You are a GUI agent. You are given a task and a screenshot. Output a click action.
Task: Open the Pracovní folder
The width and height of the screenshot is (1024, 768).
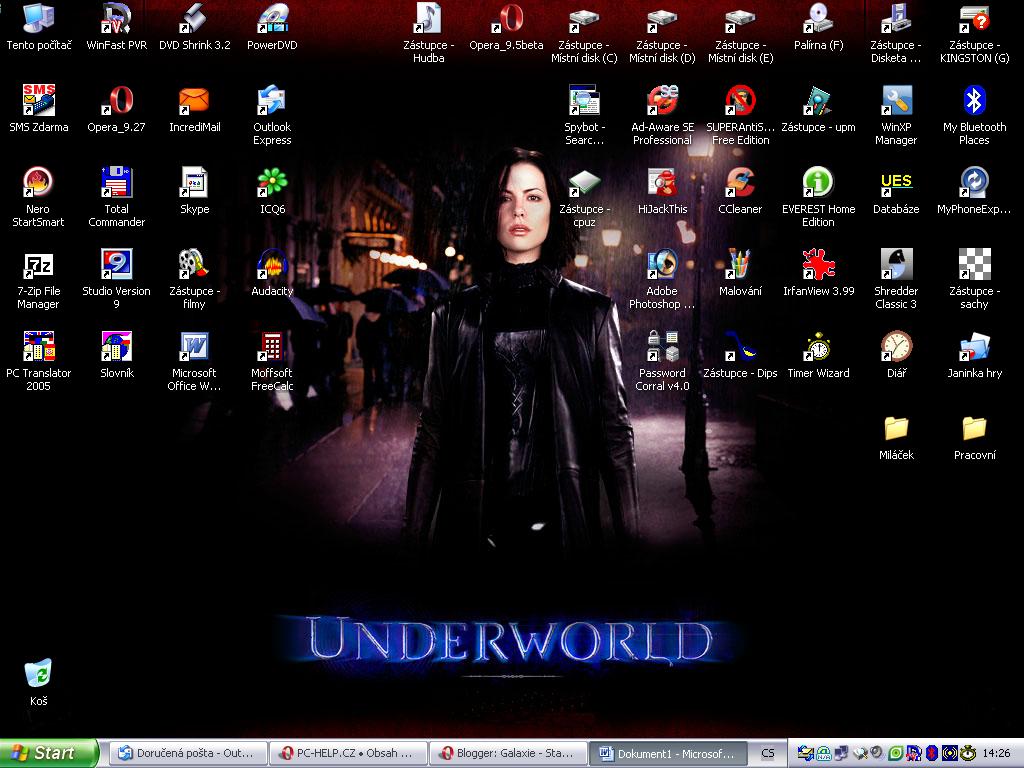(x=974, y=430)
